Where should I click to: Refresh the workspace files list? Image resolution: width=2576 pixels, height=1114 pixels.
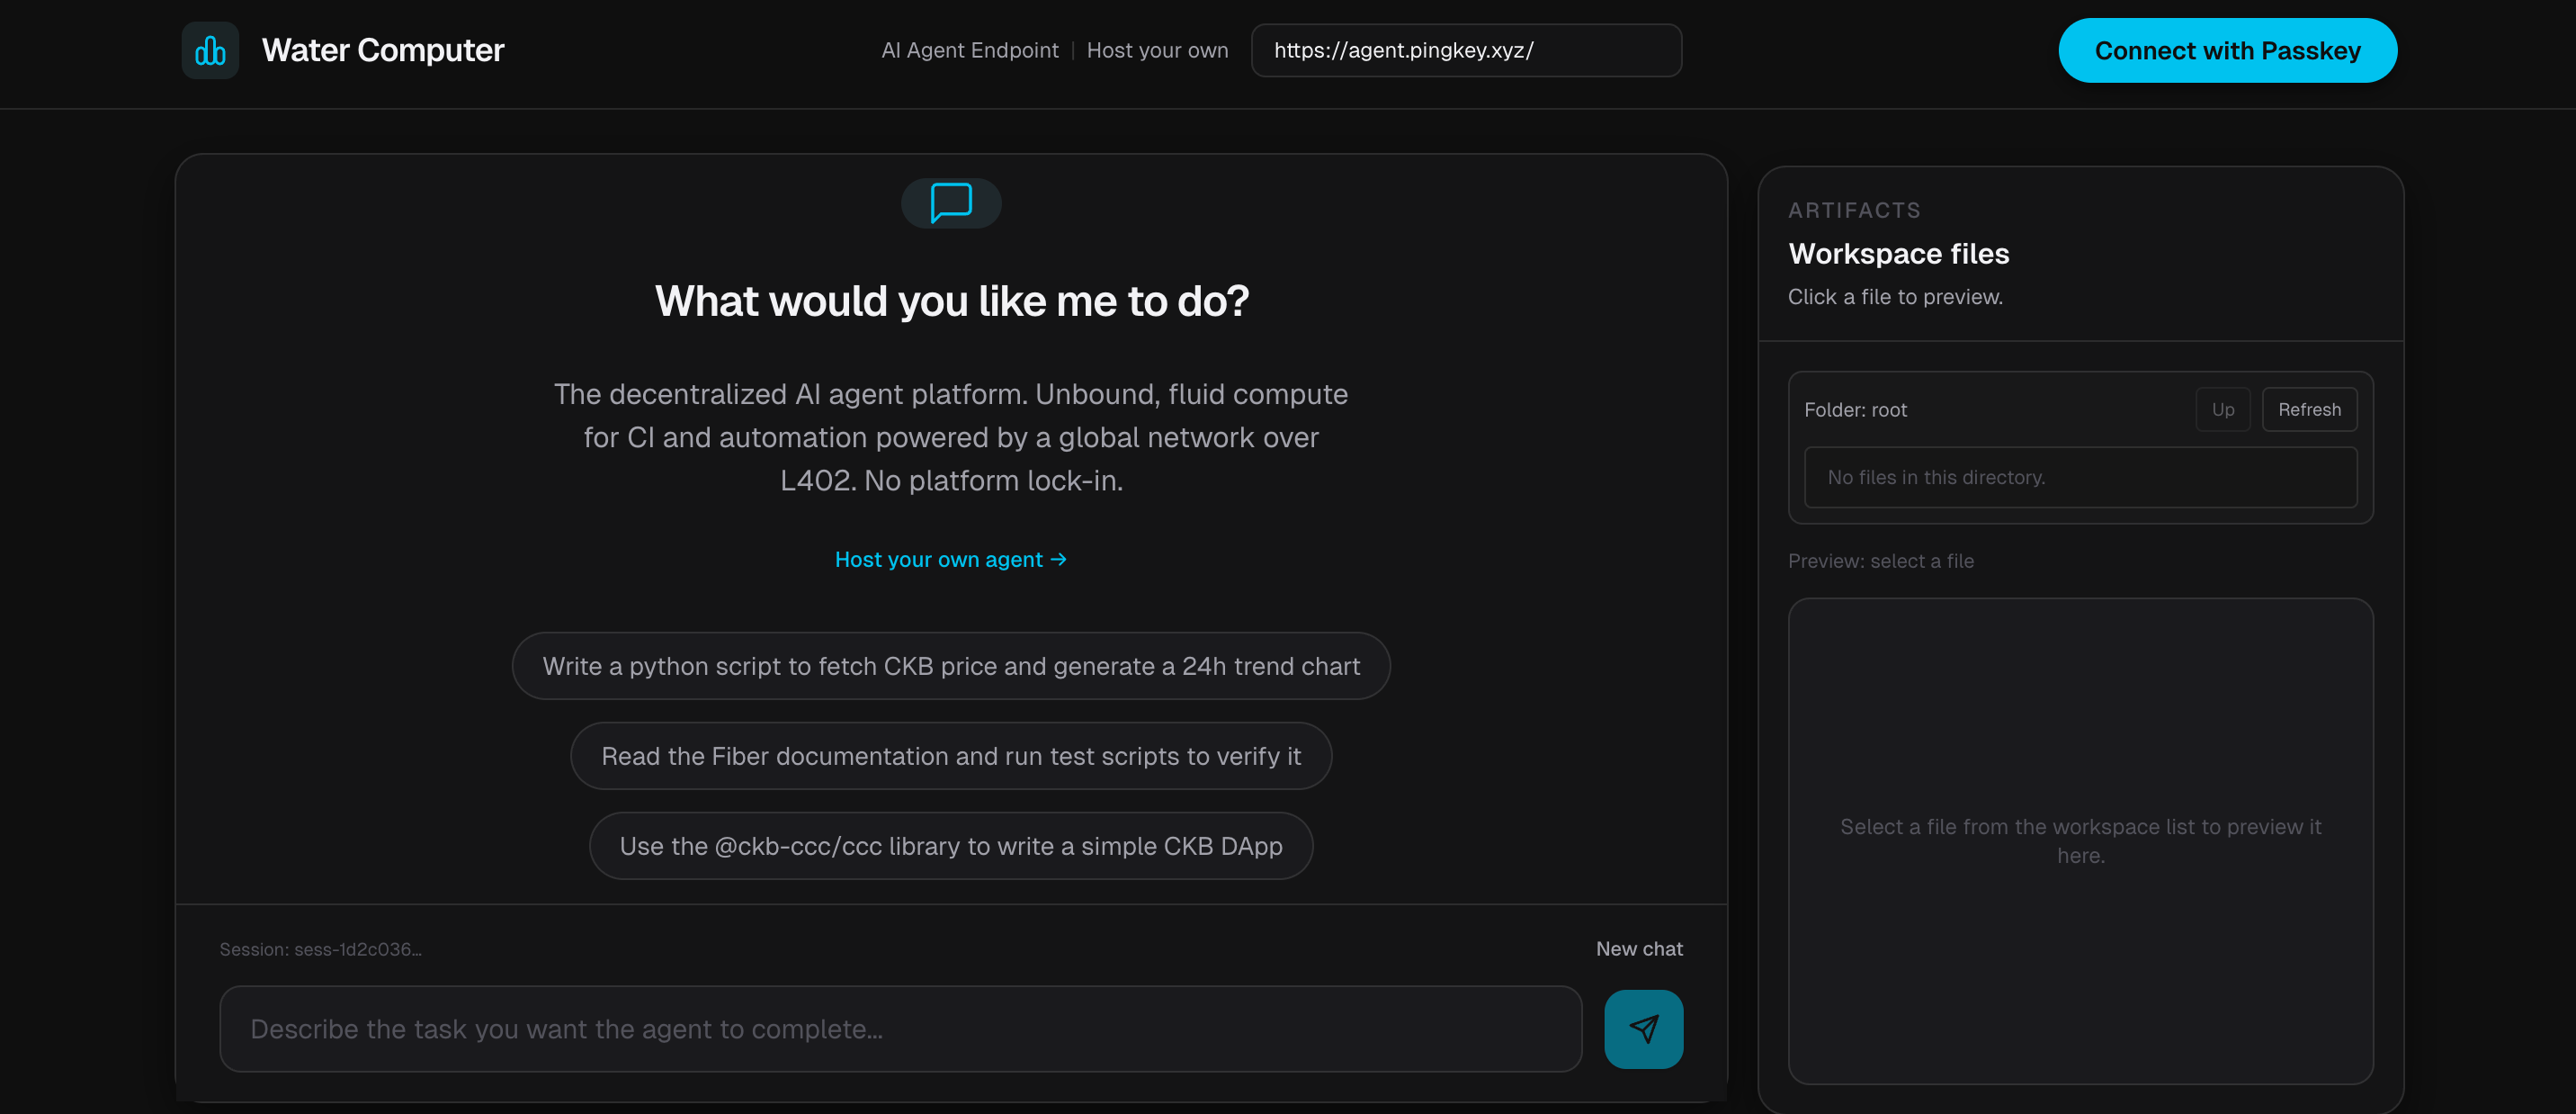click(x=2309, y=409)
